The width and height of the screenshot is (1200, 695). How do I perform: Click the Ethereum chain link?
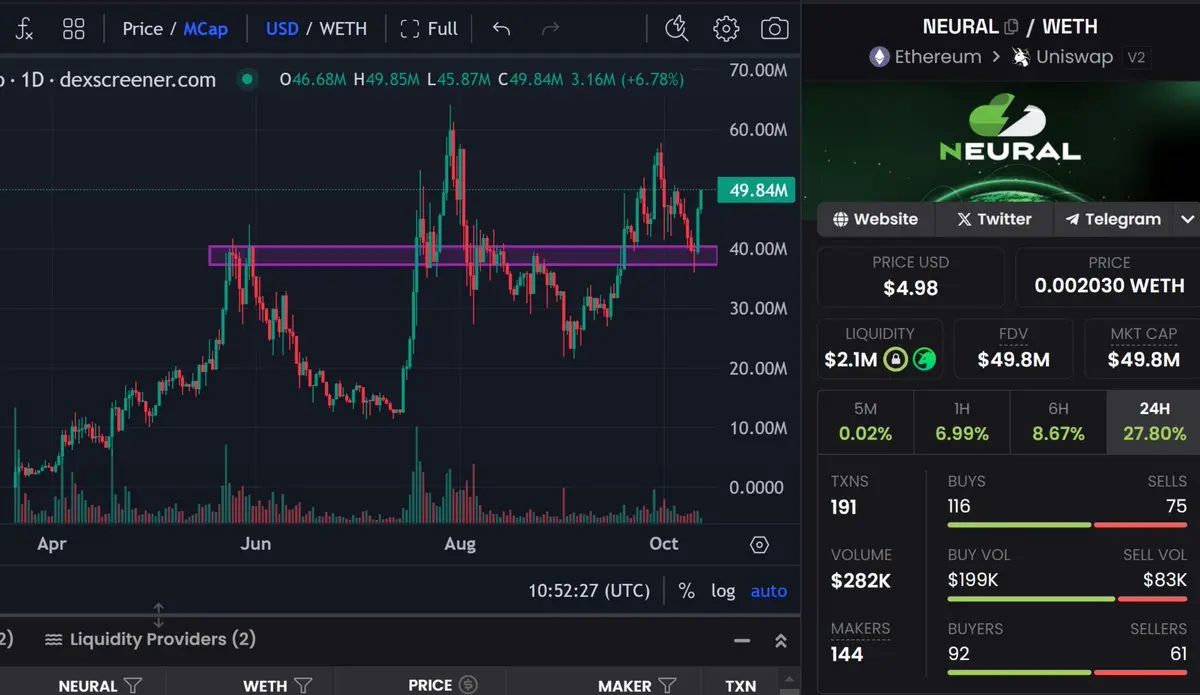click(937, 57)
